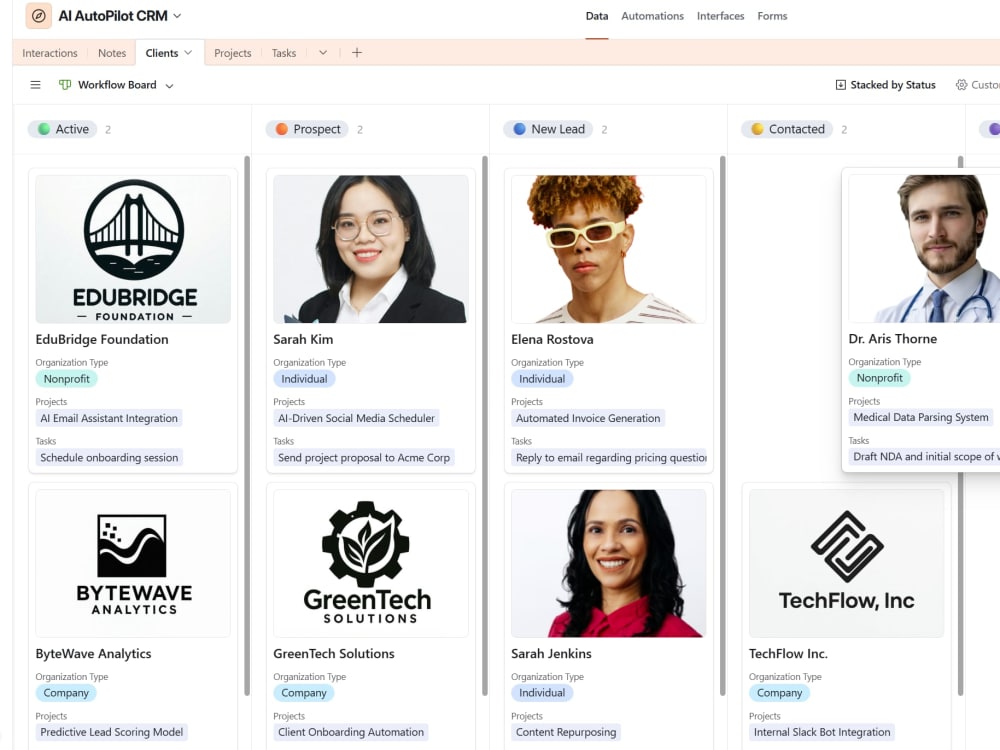Select the Notes table tab

(x=112, y=53)
